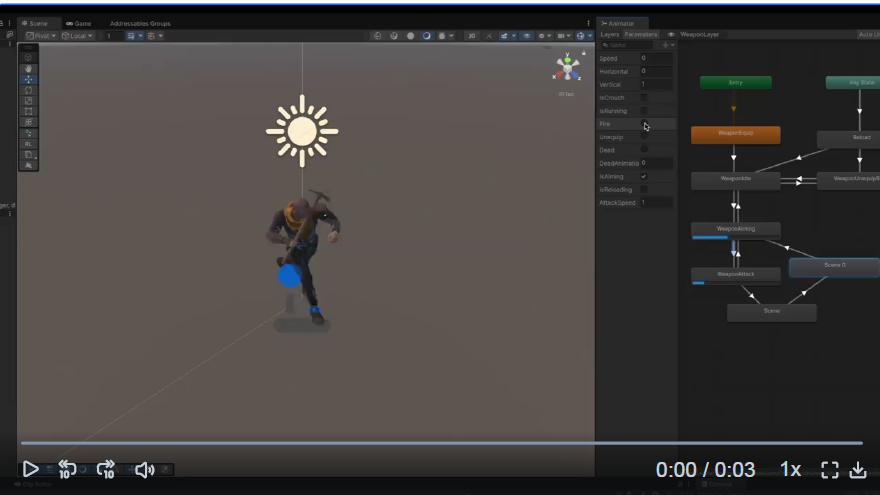The width and height of the screenshot is (880, 495).
Task: Open the add parameter plus dropdown
Action: coord(667,45)
